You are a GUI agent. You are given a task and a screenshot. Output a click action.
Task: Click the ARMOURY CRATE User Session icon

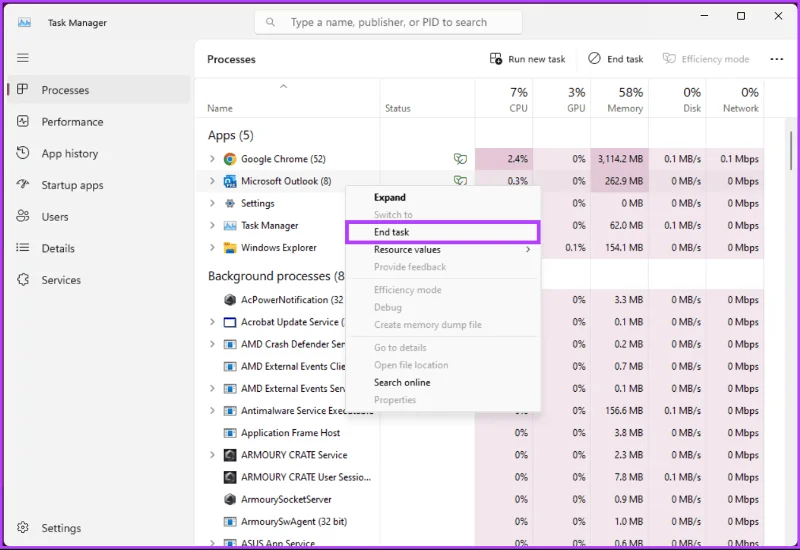(230, 478)
